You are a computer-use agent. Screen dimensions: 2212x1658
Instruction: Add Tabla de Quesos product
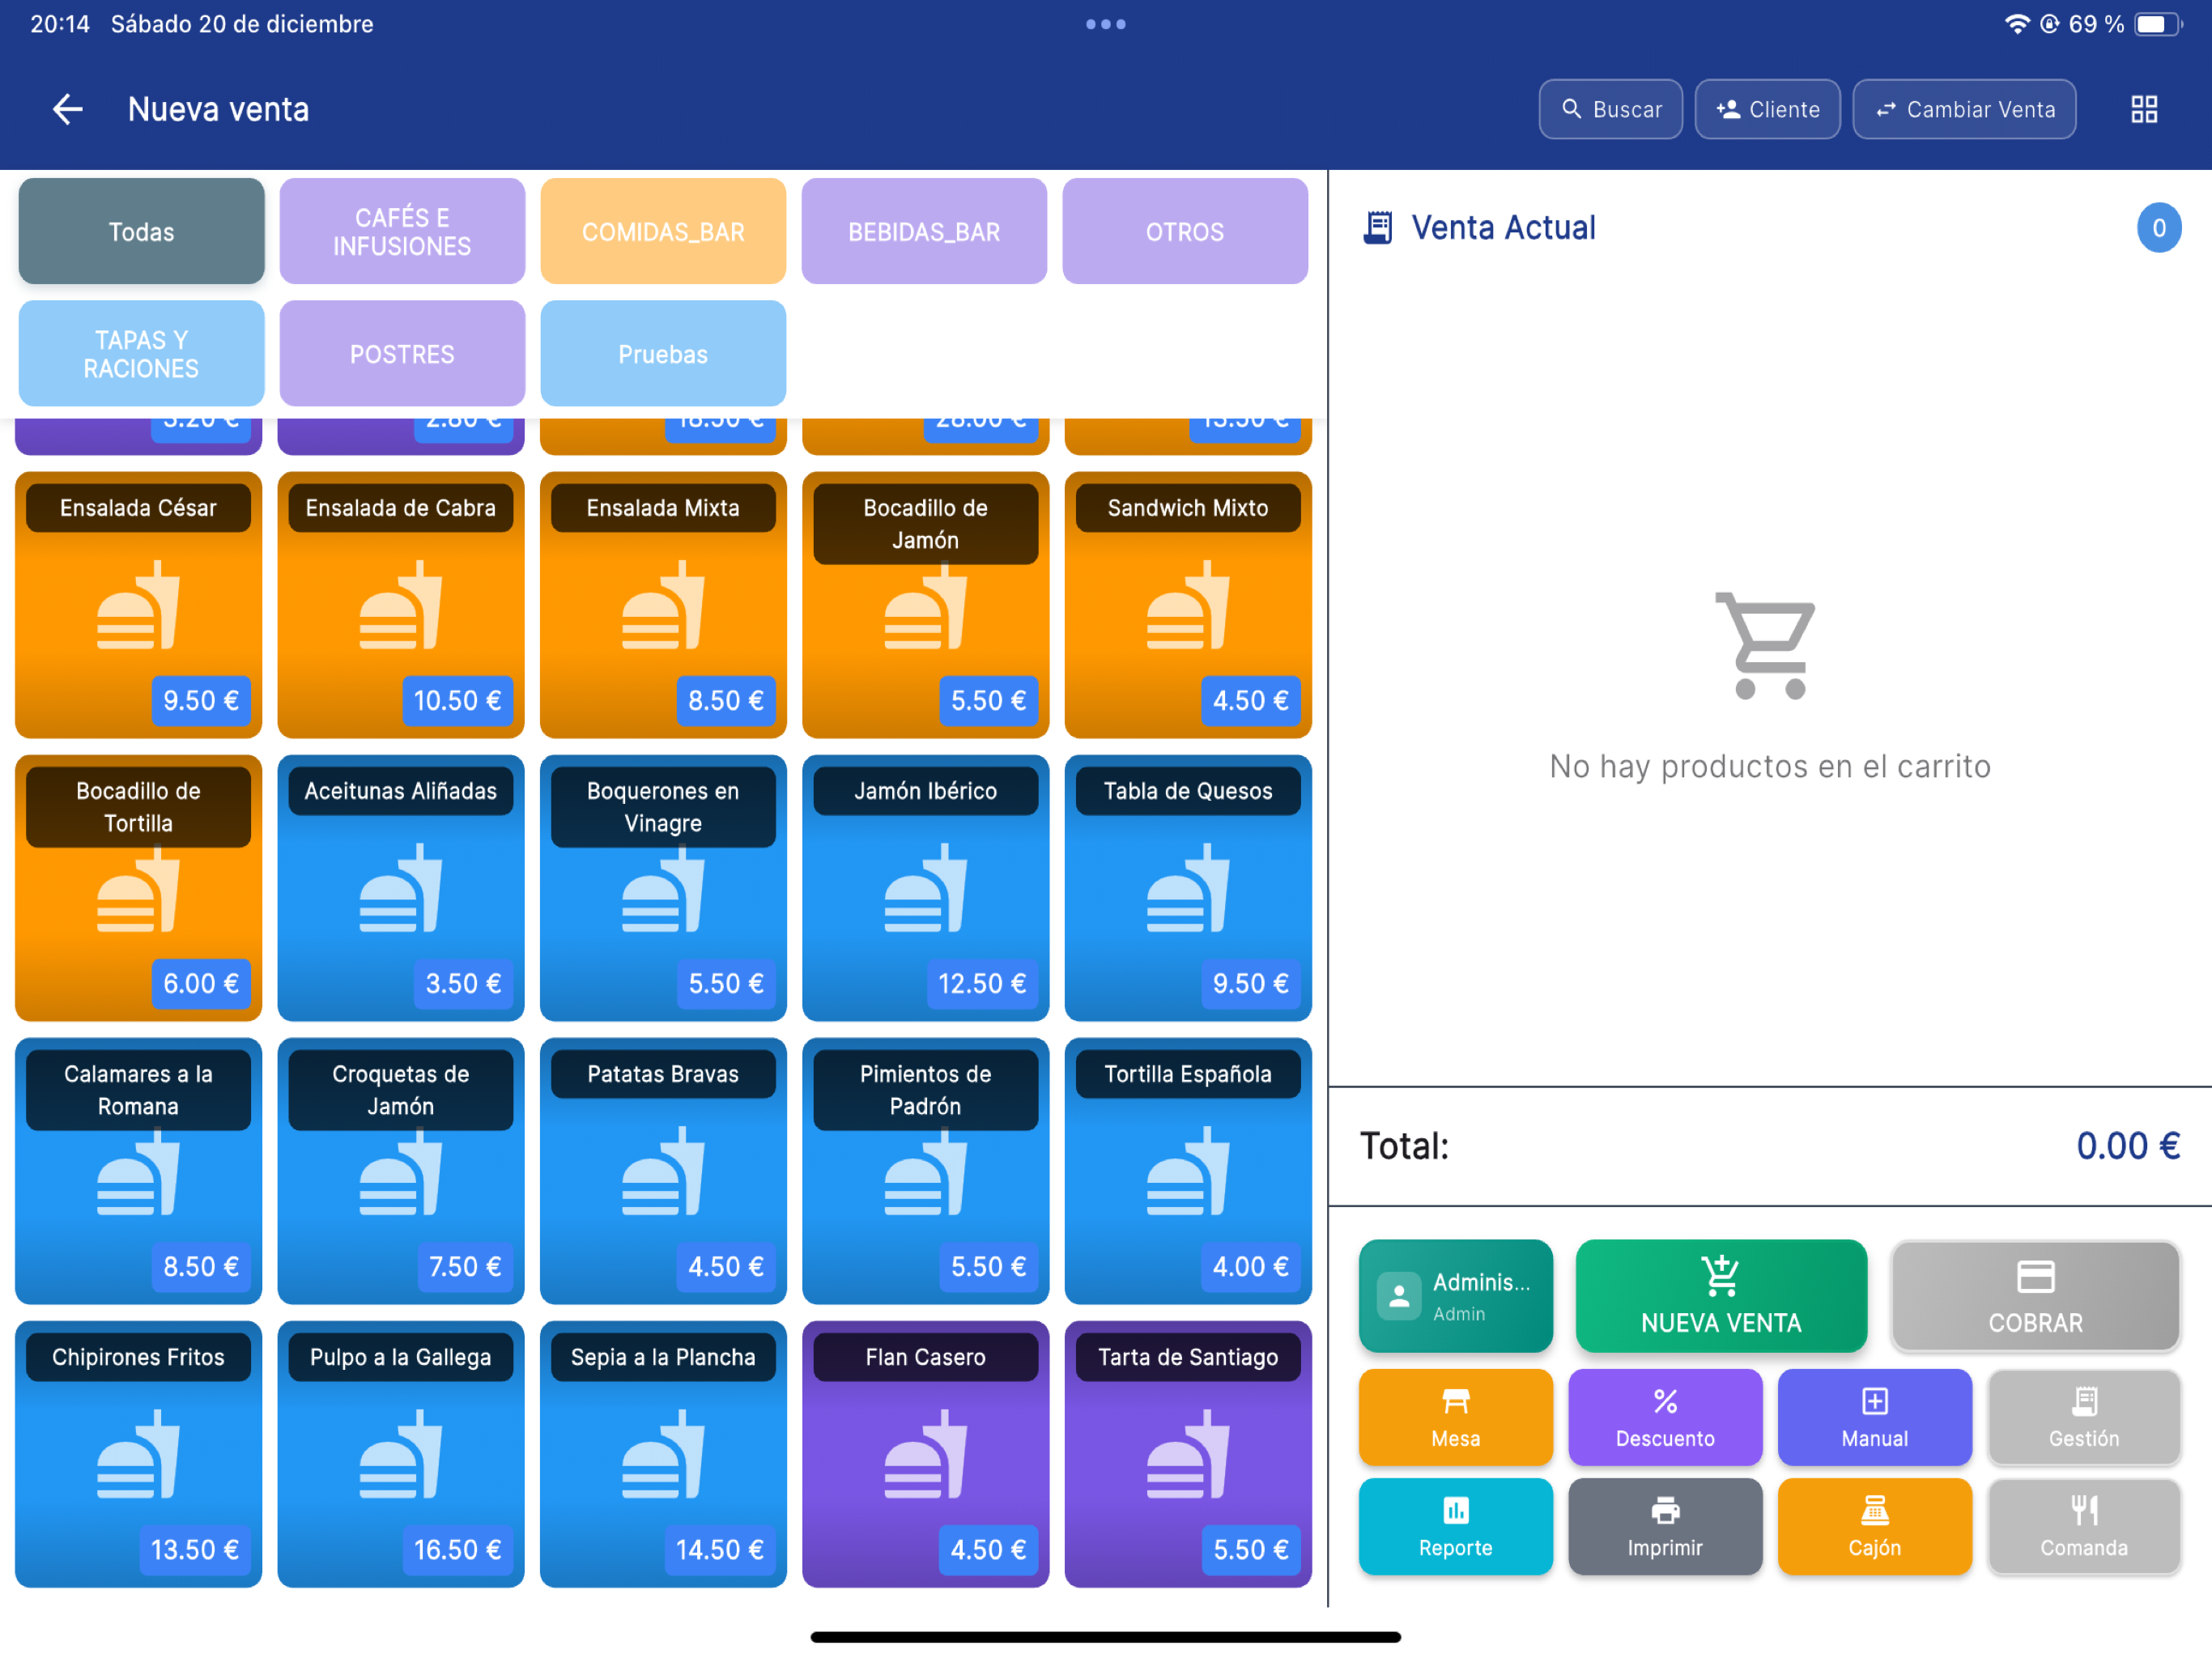pyautogui.click(x=1188, y=888)
